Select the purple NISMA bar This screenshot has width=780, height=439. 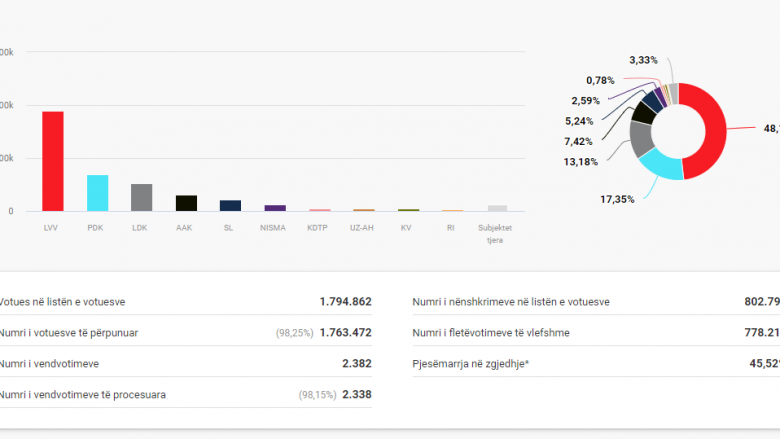point(274,208)
